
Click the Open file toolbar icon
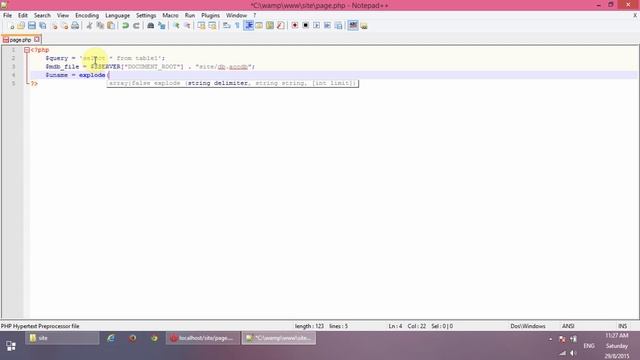(21, 26)
